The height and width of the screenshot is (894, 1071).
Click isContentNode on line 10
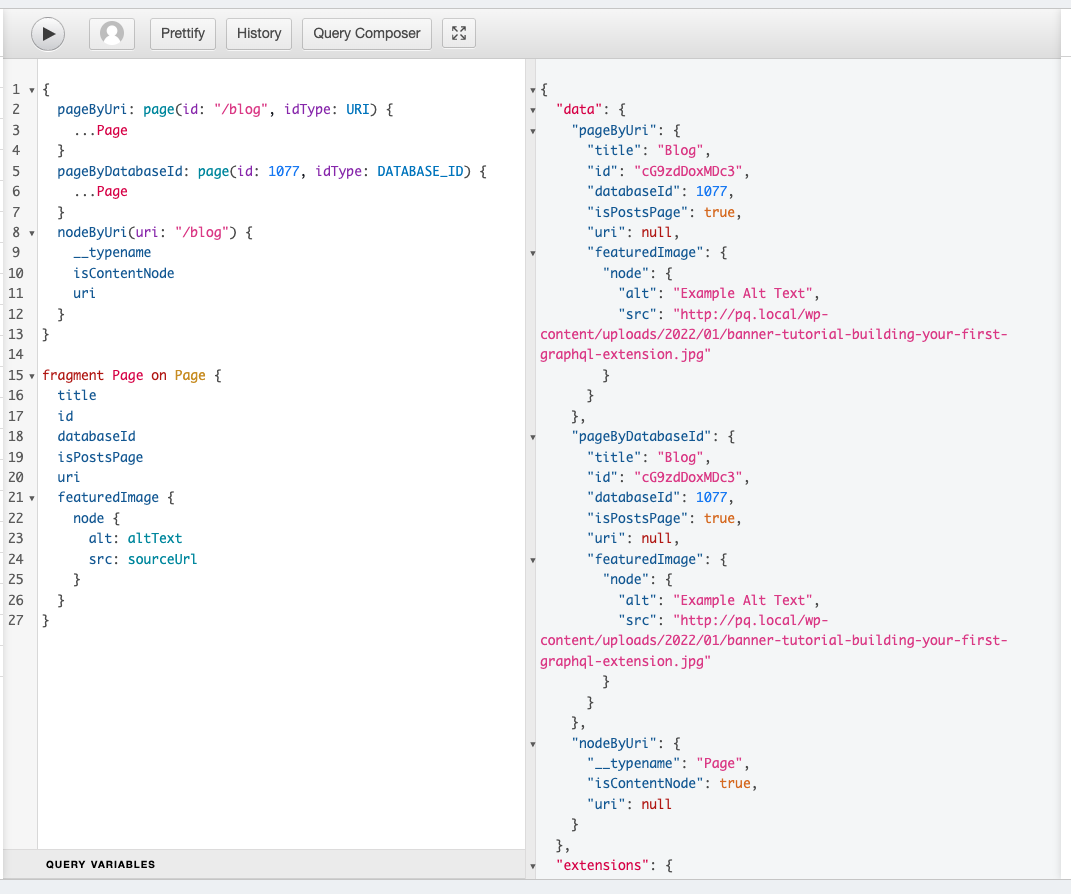click(124, 273)
